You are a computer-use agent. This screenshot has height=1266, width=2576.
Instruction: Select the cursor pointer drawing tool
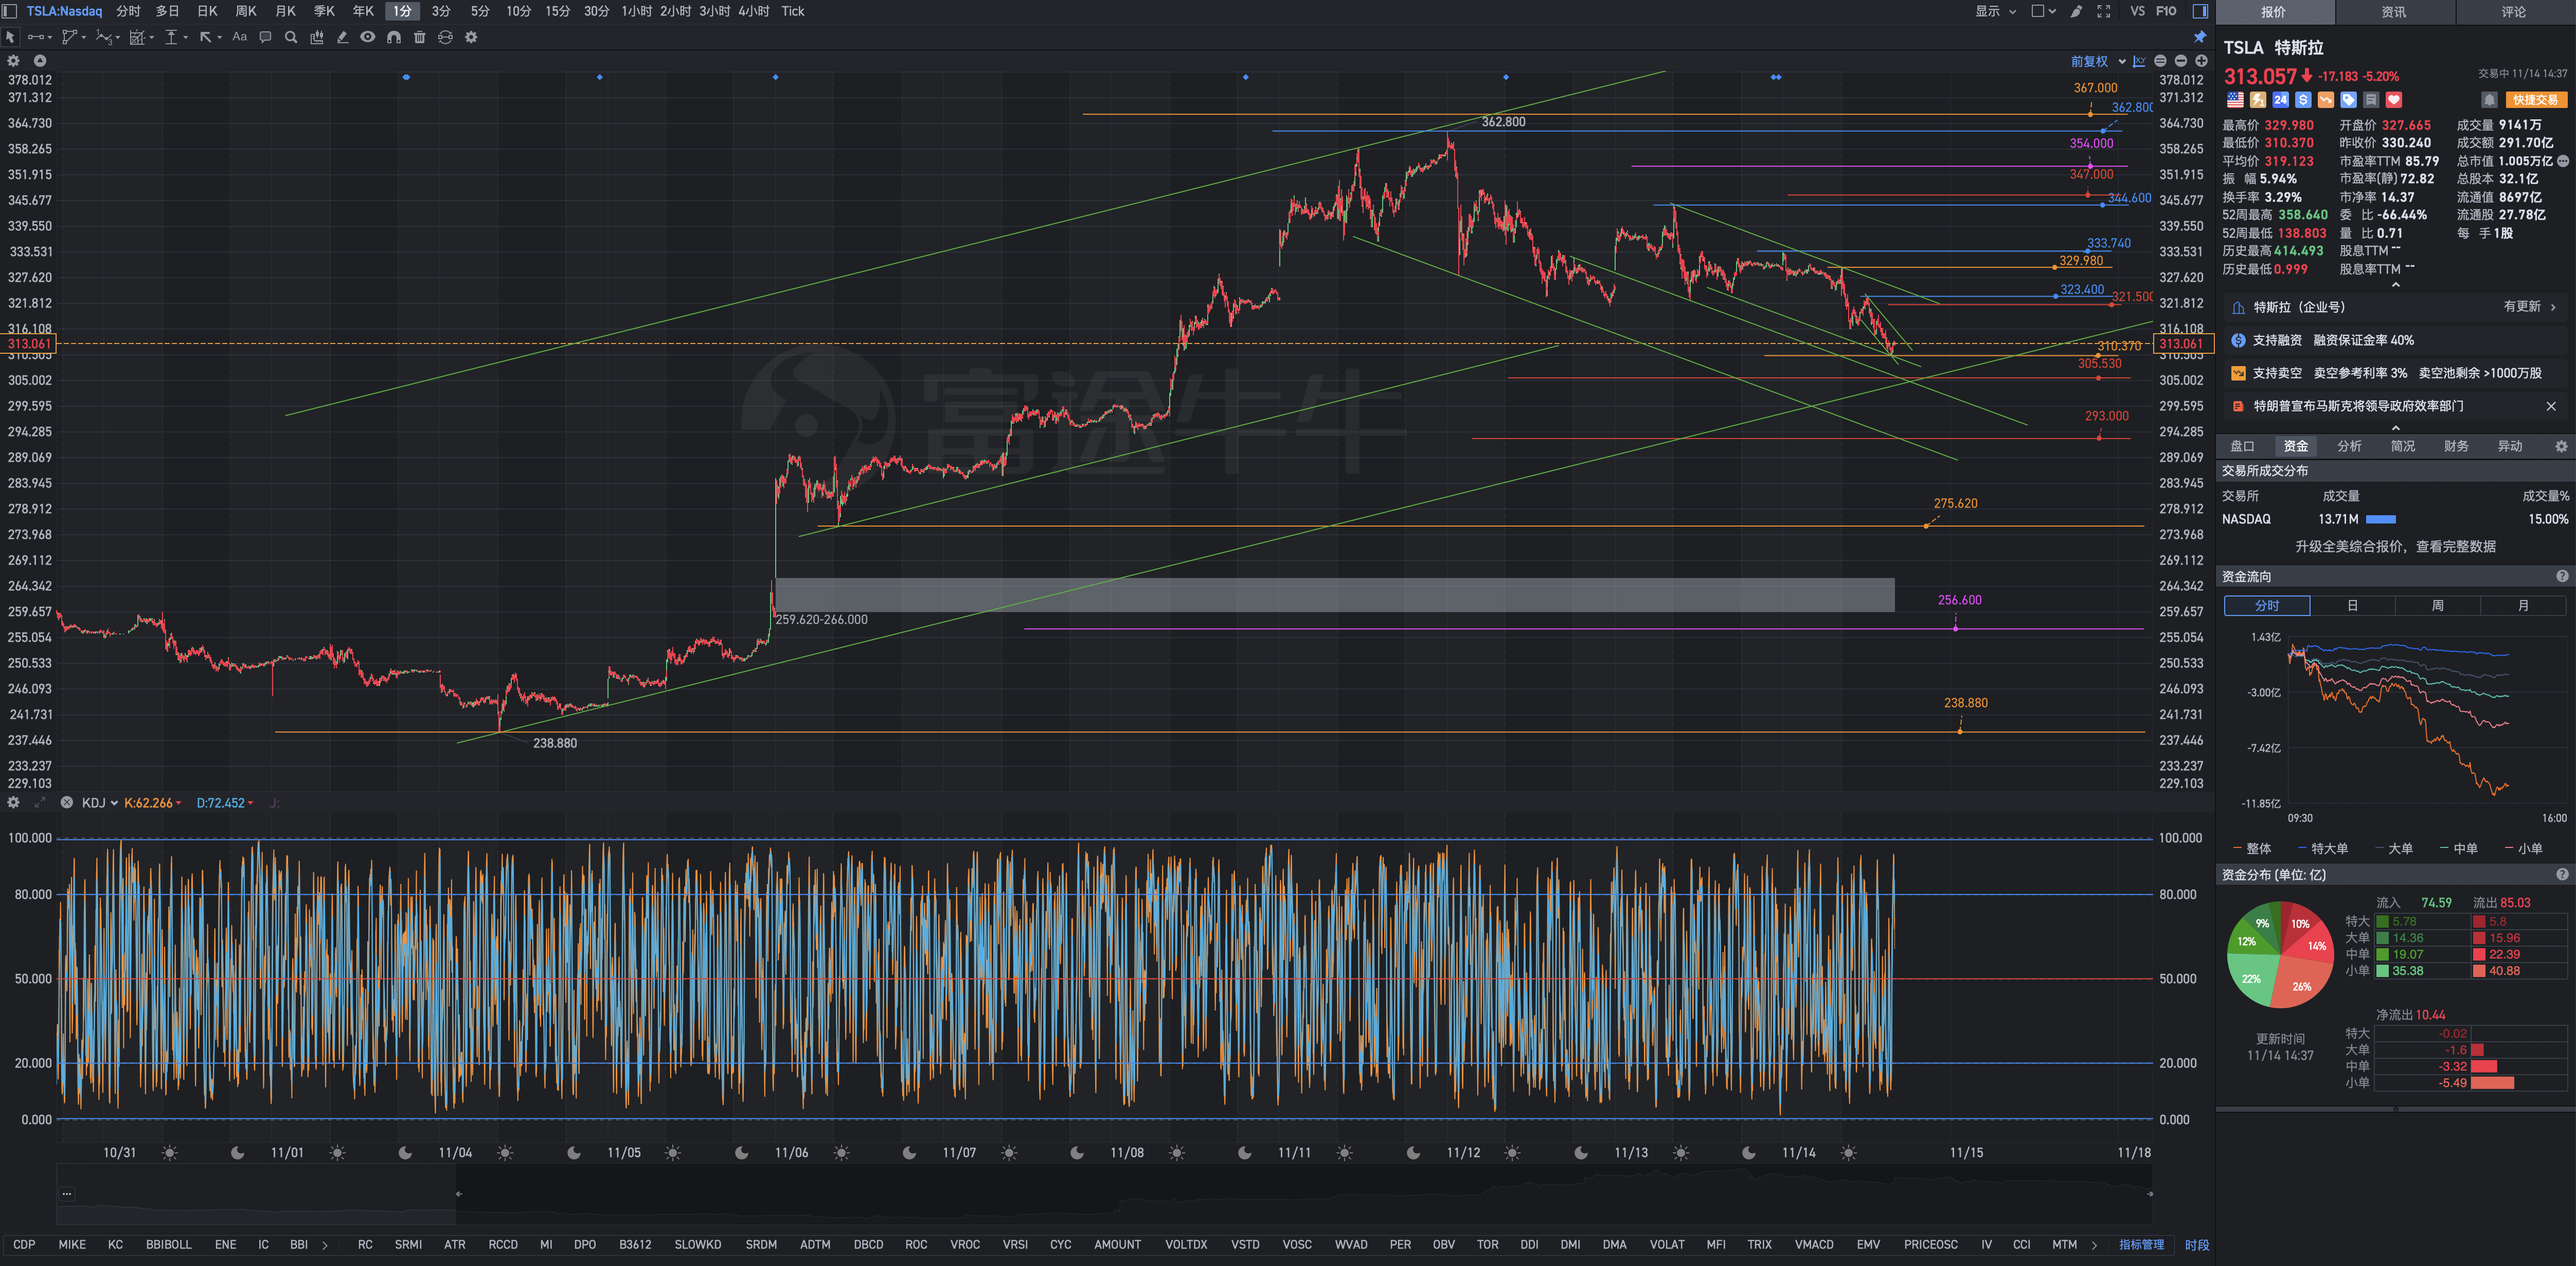coord(11,37)
